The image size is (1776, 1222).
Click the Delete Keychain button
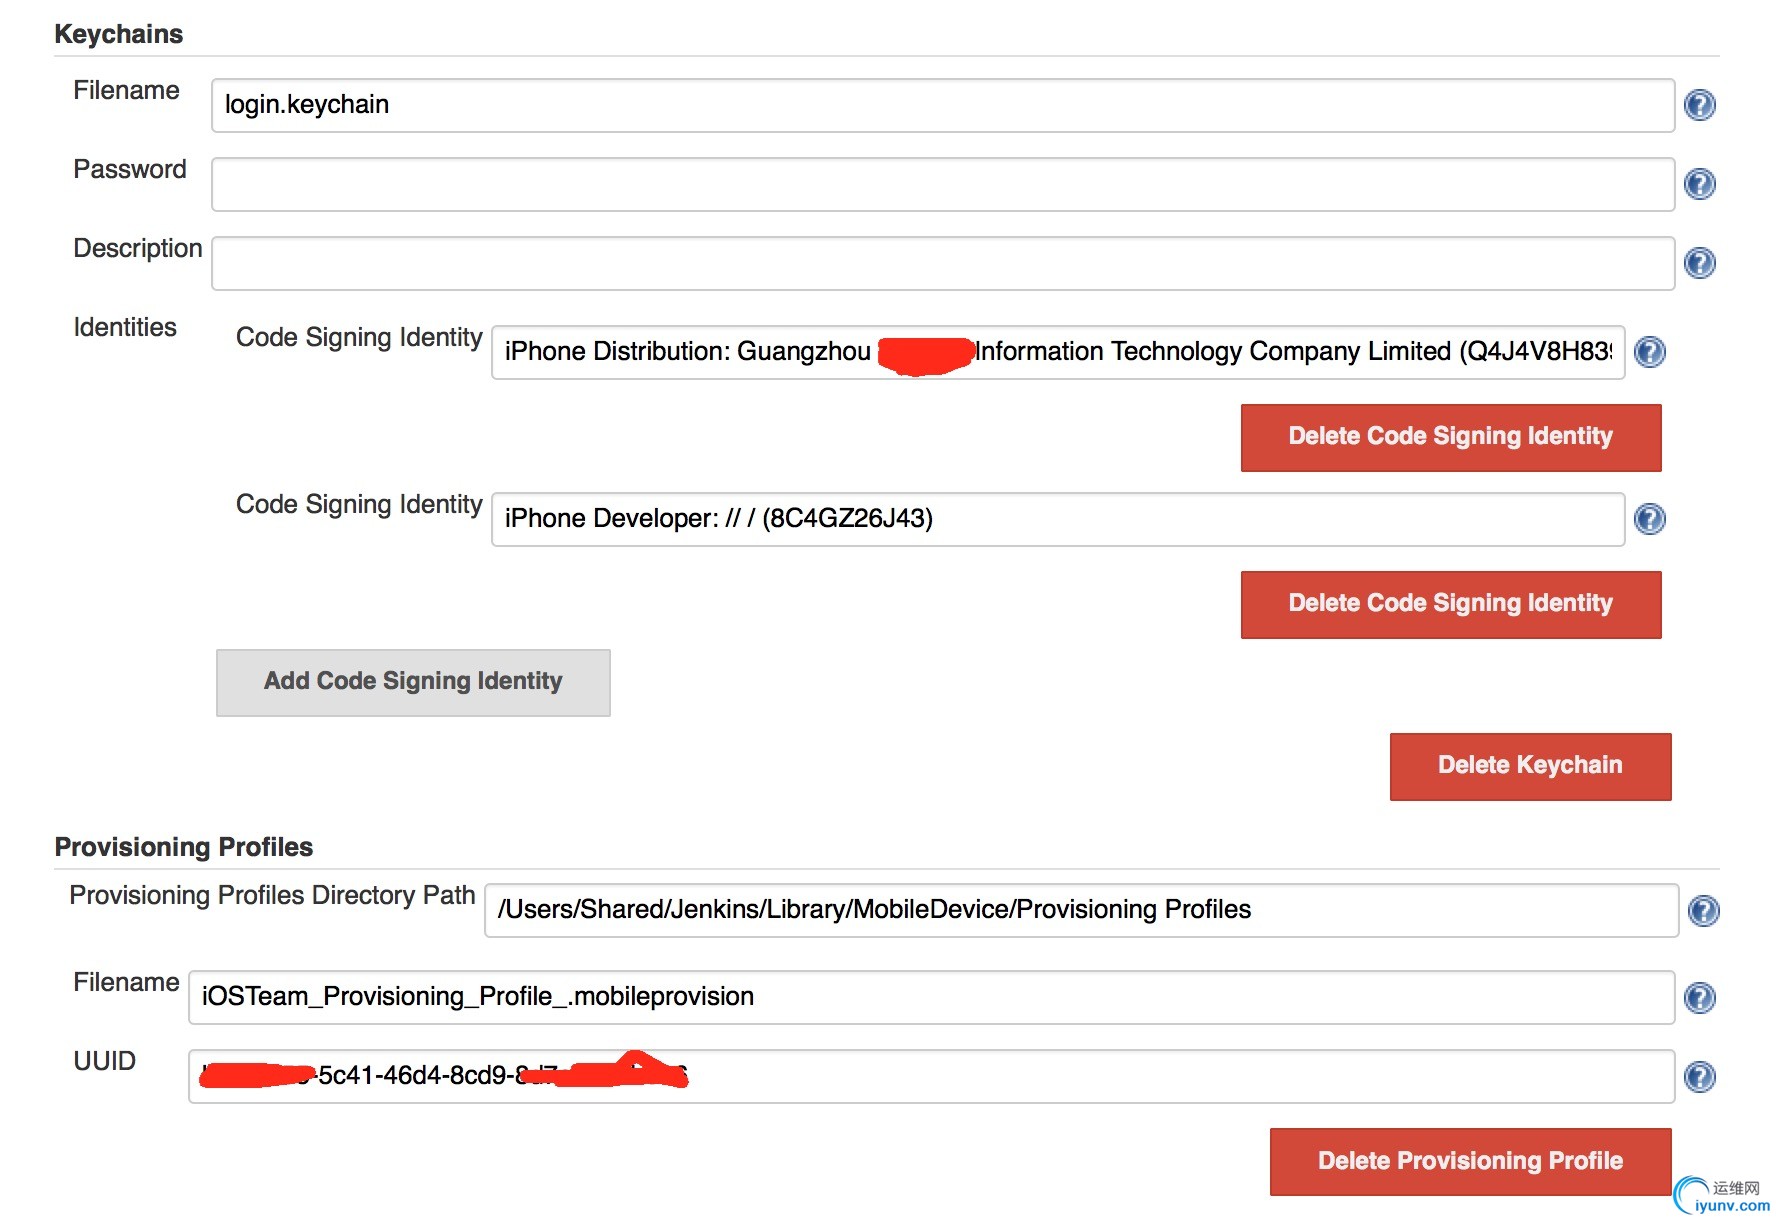click(1530, 766)
